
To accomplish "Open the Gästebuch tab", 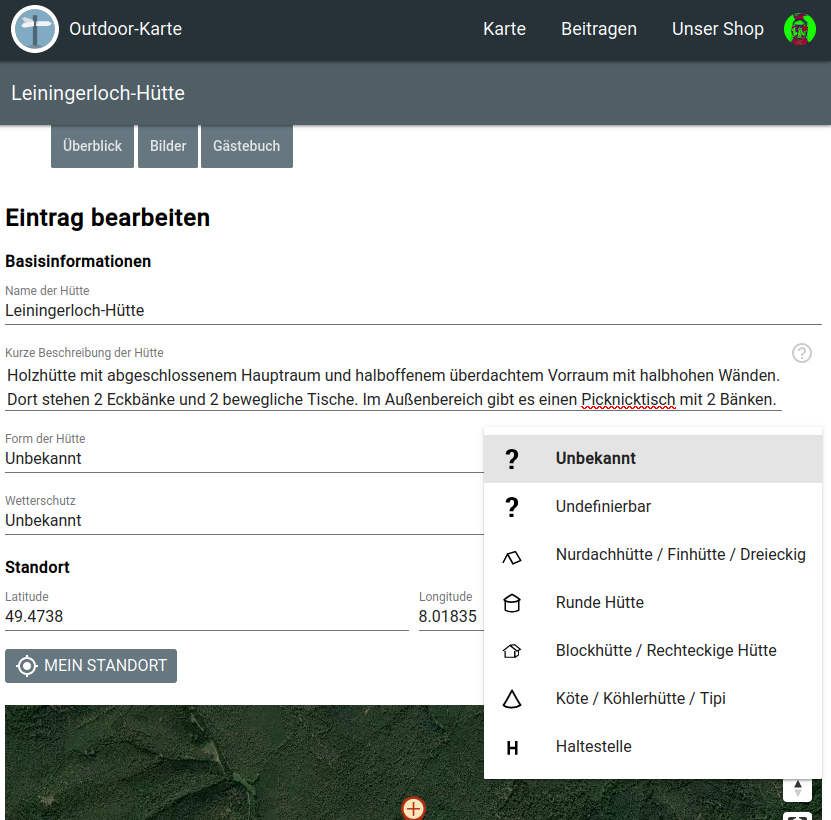I will tap(246, 146).
